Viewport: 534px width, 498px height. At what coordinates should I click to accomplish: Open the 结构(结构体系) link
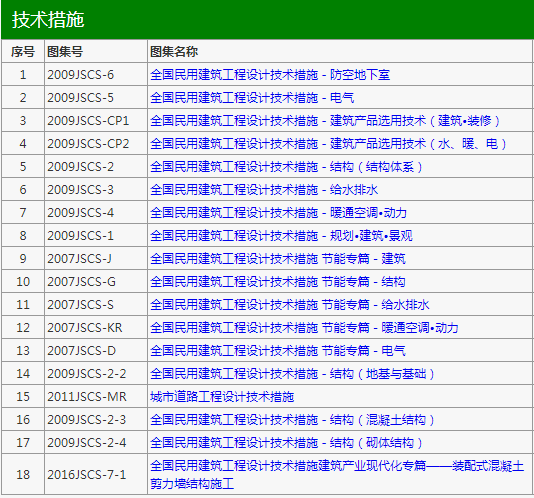pyautogui.click(x=286, y=167)
